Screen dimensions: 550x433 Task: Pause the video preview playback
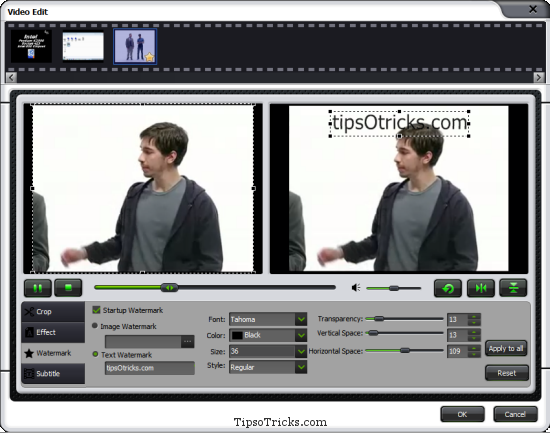[x=38, y=288]
